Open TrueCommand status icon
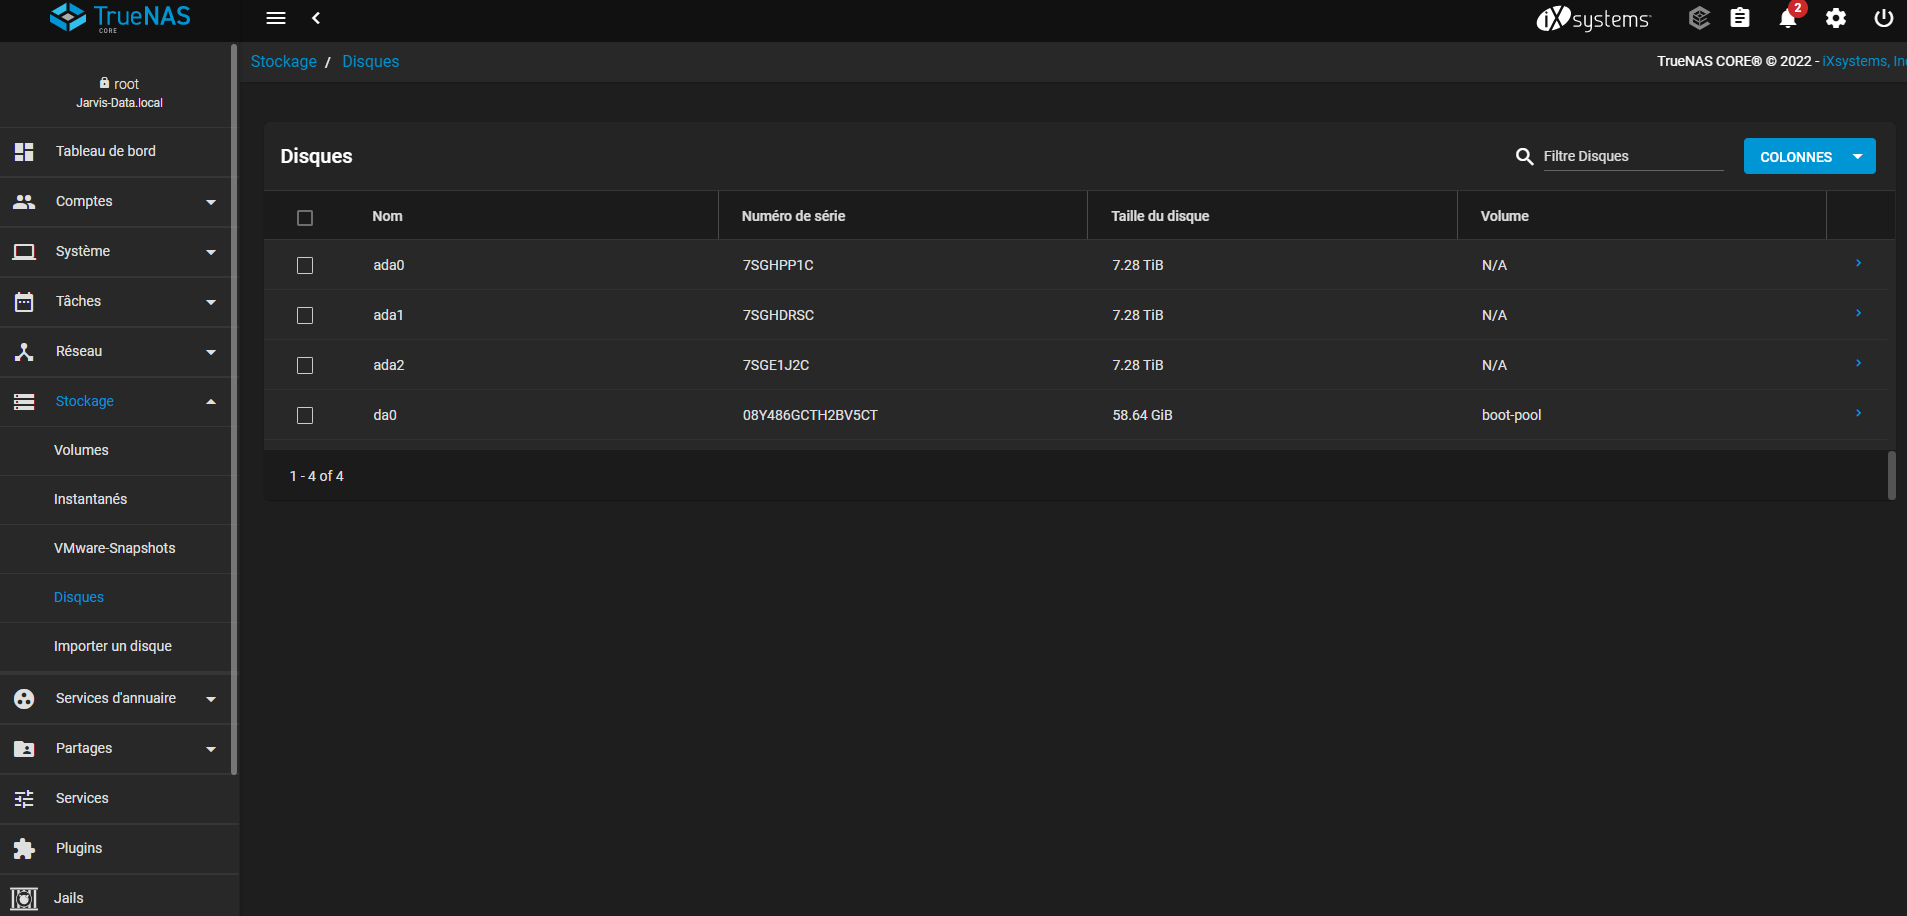Screen dimensions: 1907x916 (x=1699, y=18)
